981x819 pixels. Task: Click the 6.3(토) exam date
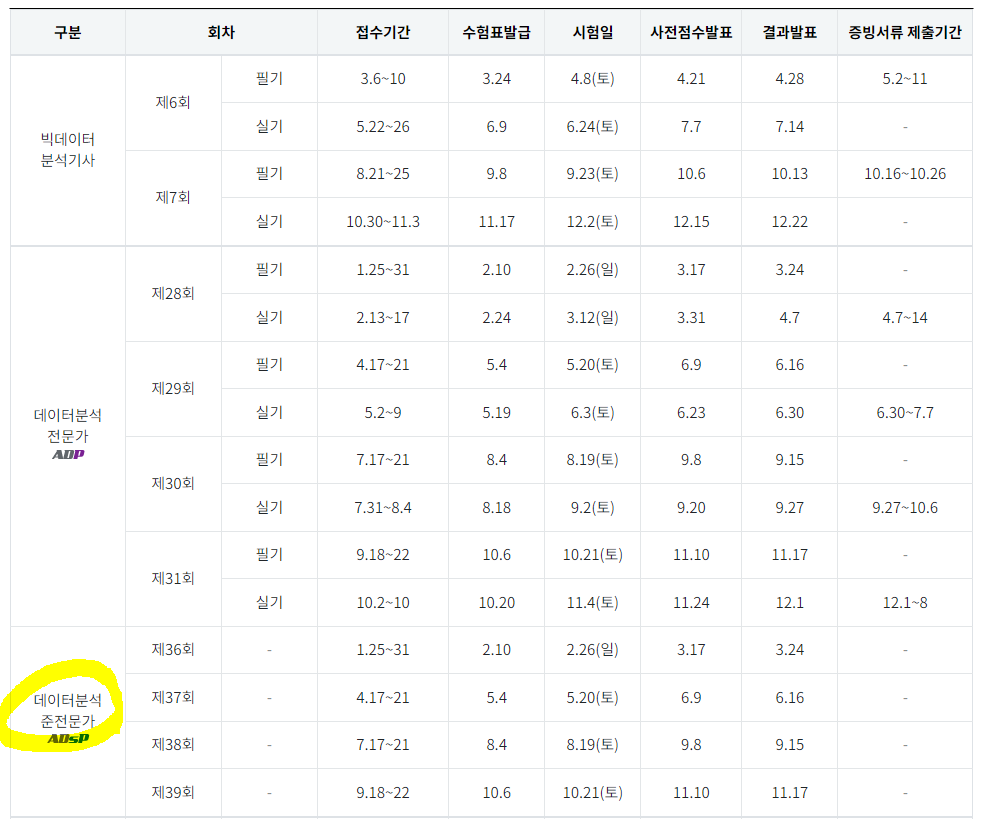592,412
